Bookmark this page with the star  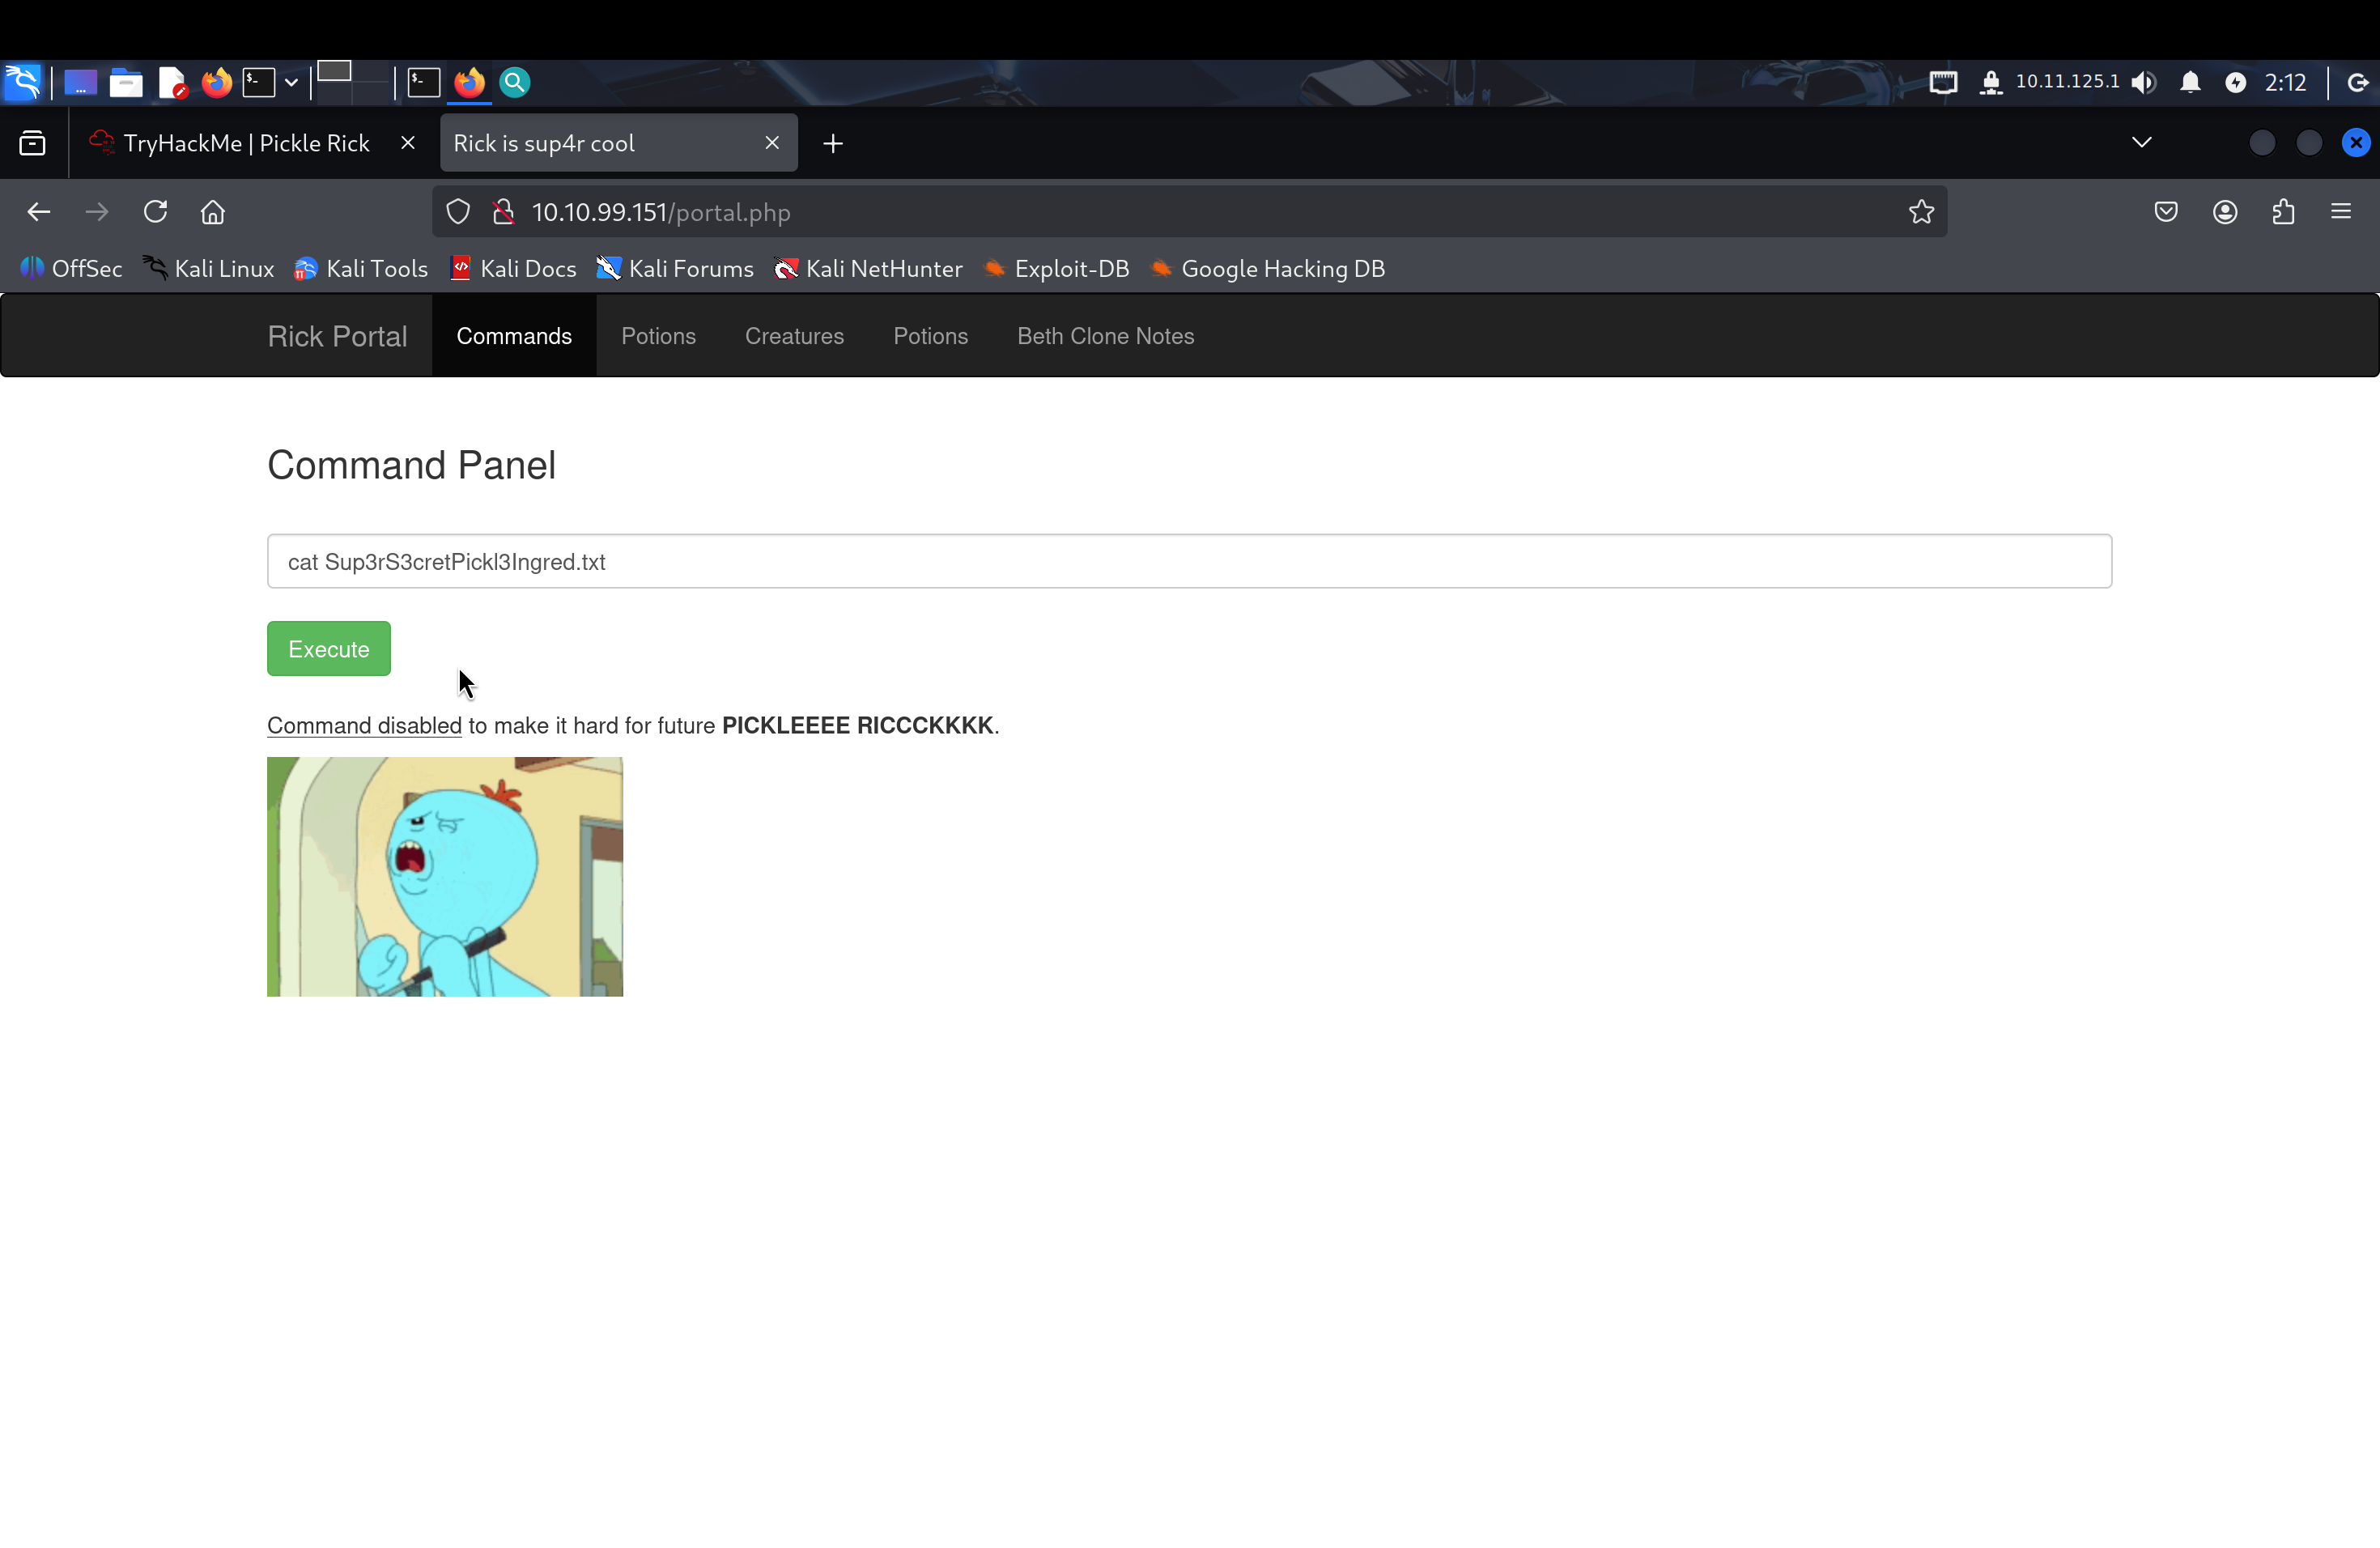tap(1921, 212)
